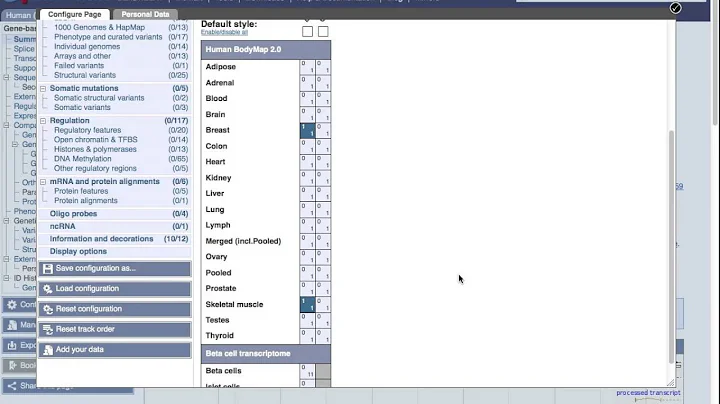Click the Kidney track label
Image resolution: width=720 pixels, height=404 pixels.
pyautogui.click(x=218, y=178)
